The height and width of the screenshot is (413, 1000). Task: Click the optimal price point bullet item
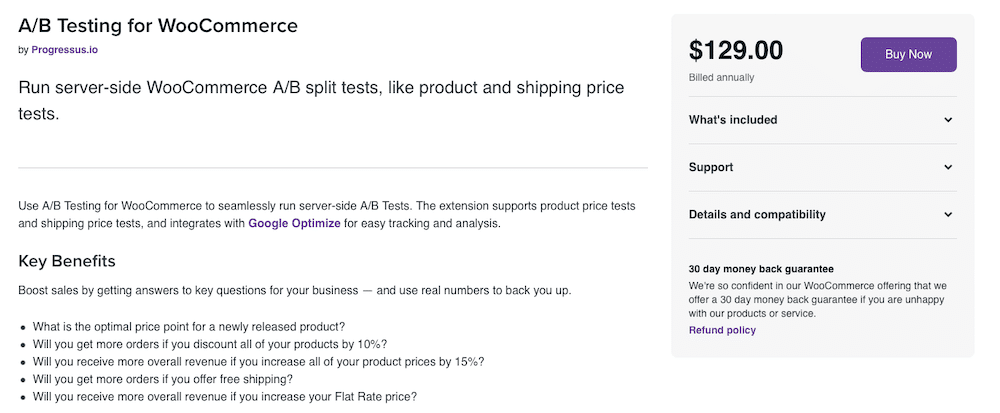[x=189, y=326]
